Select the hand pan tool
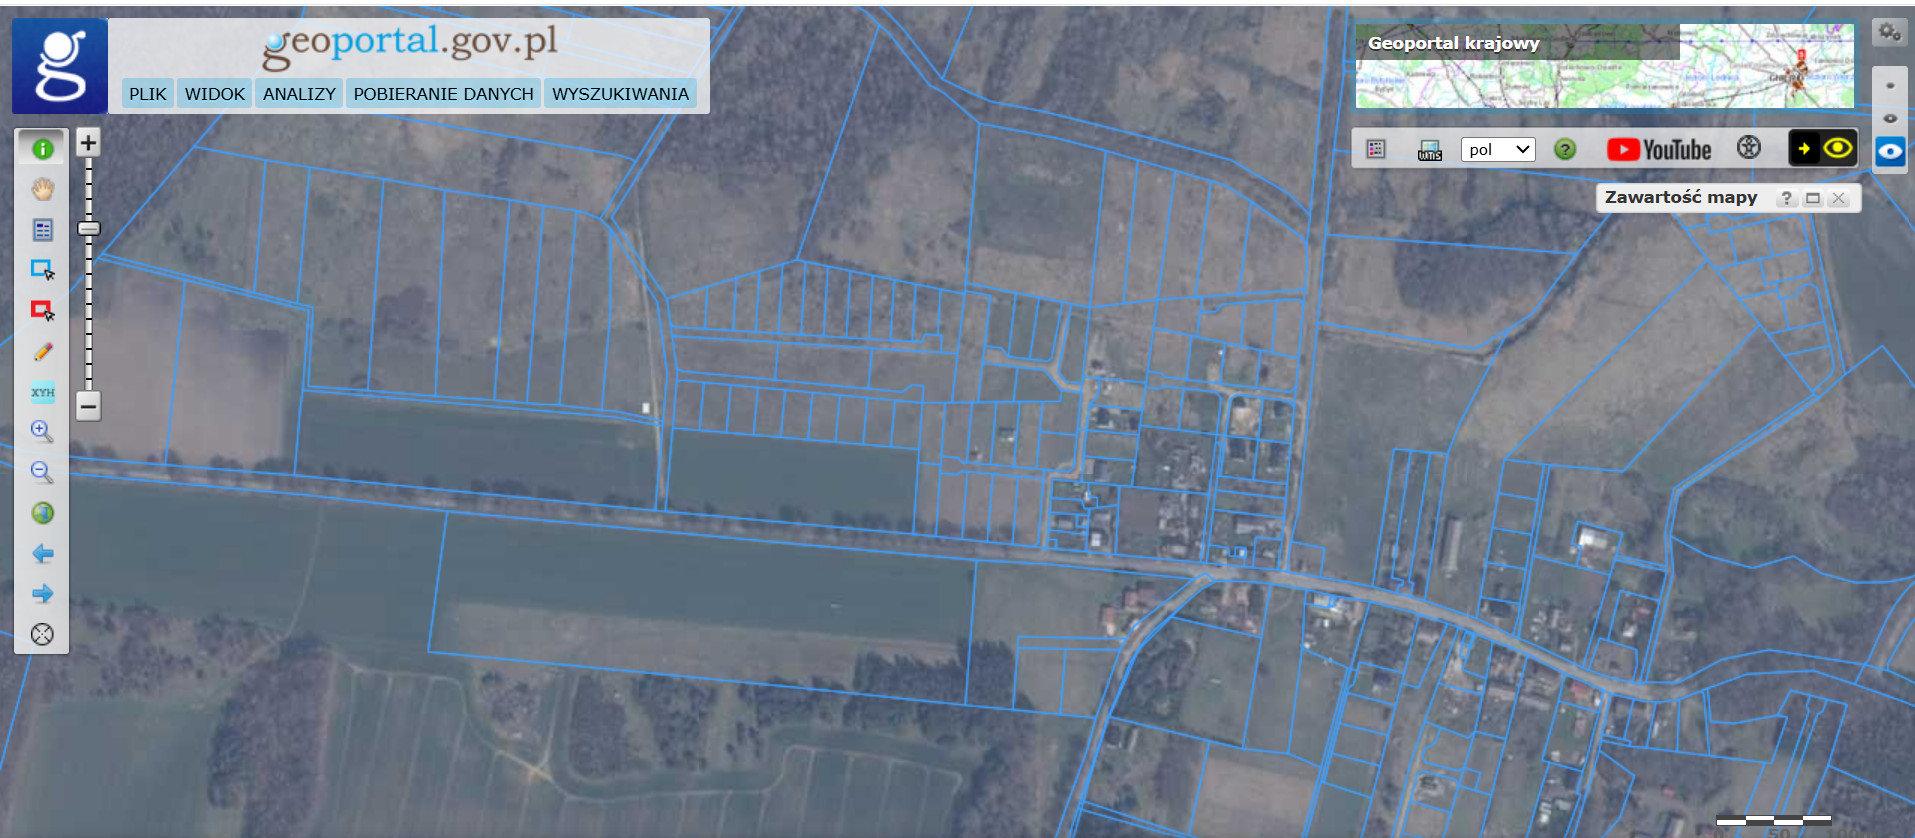This screenshot has height=838, width=1915. [x=42, y=189]
